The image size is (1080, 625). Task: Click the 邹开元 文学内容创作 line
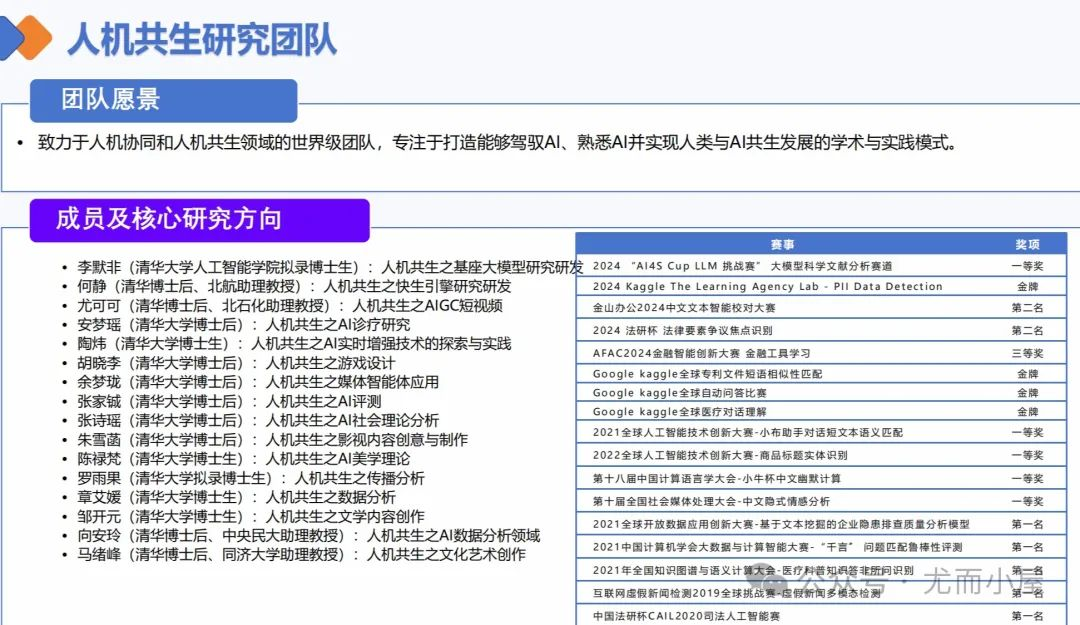pos(251,516)
